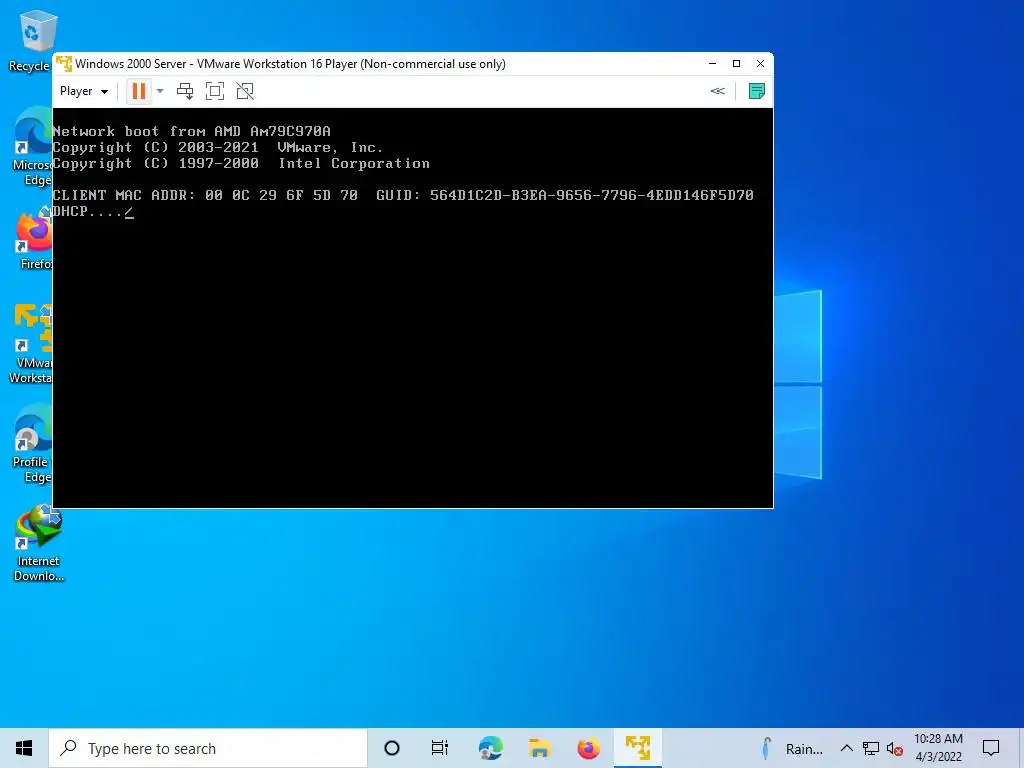
Task: Open the Player menu dropdown
Action: click(x=84, y=91)
